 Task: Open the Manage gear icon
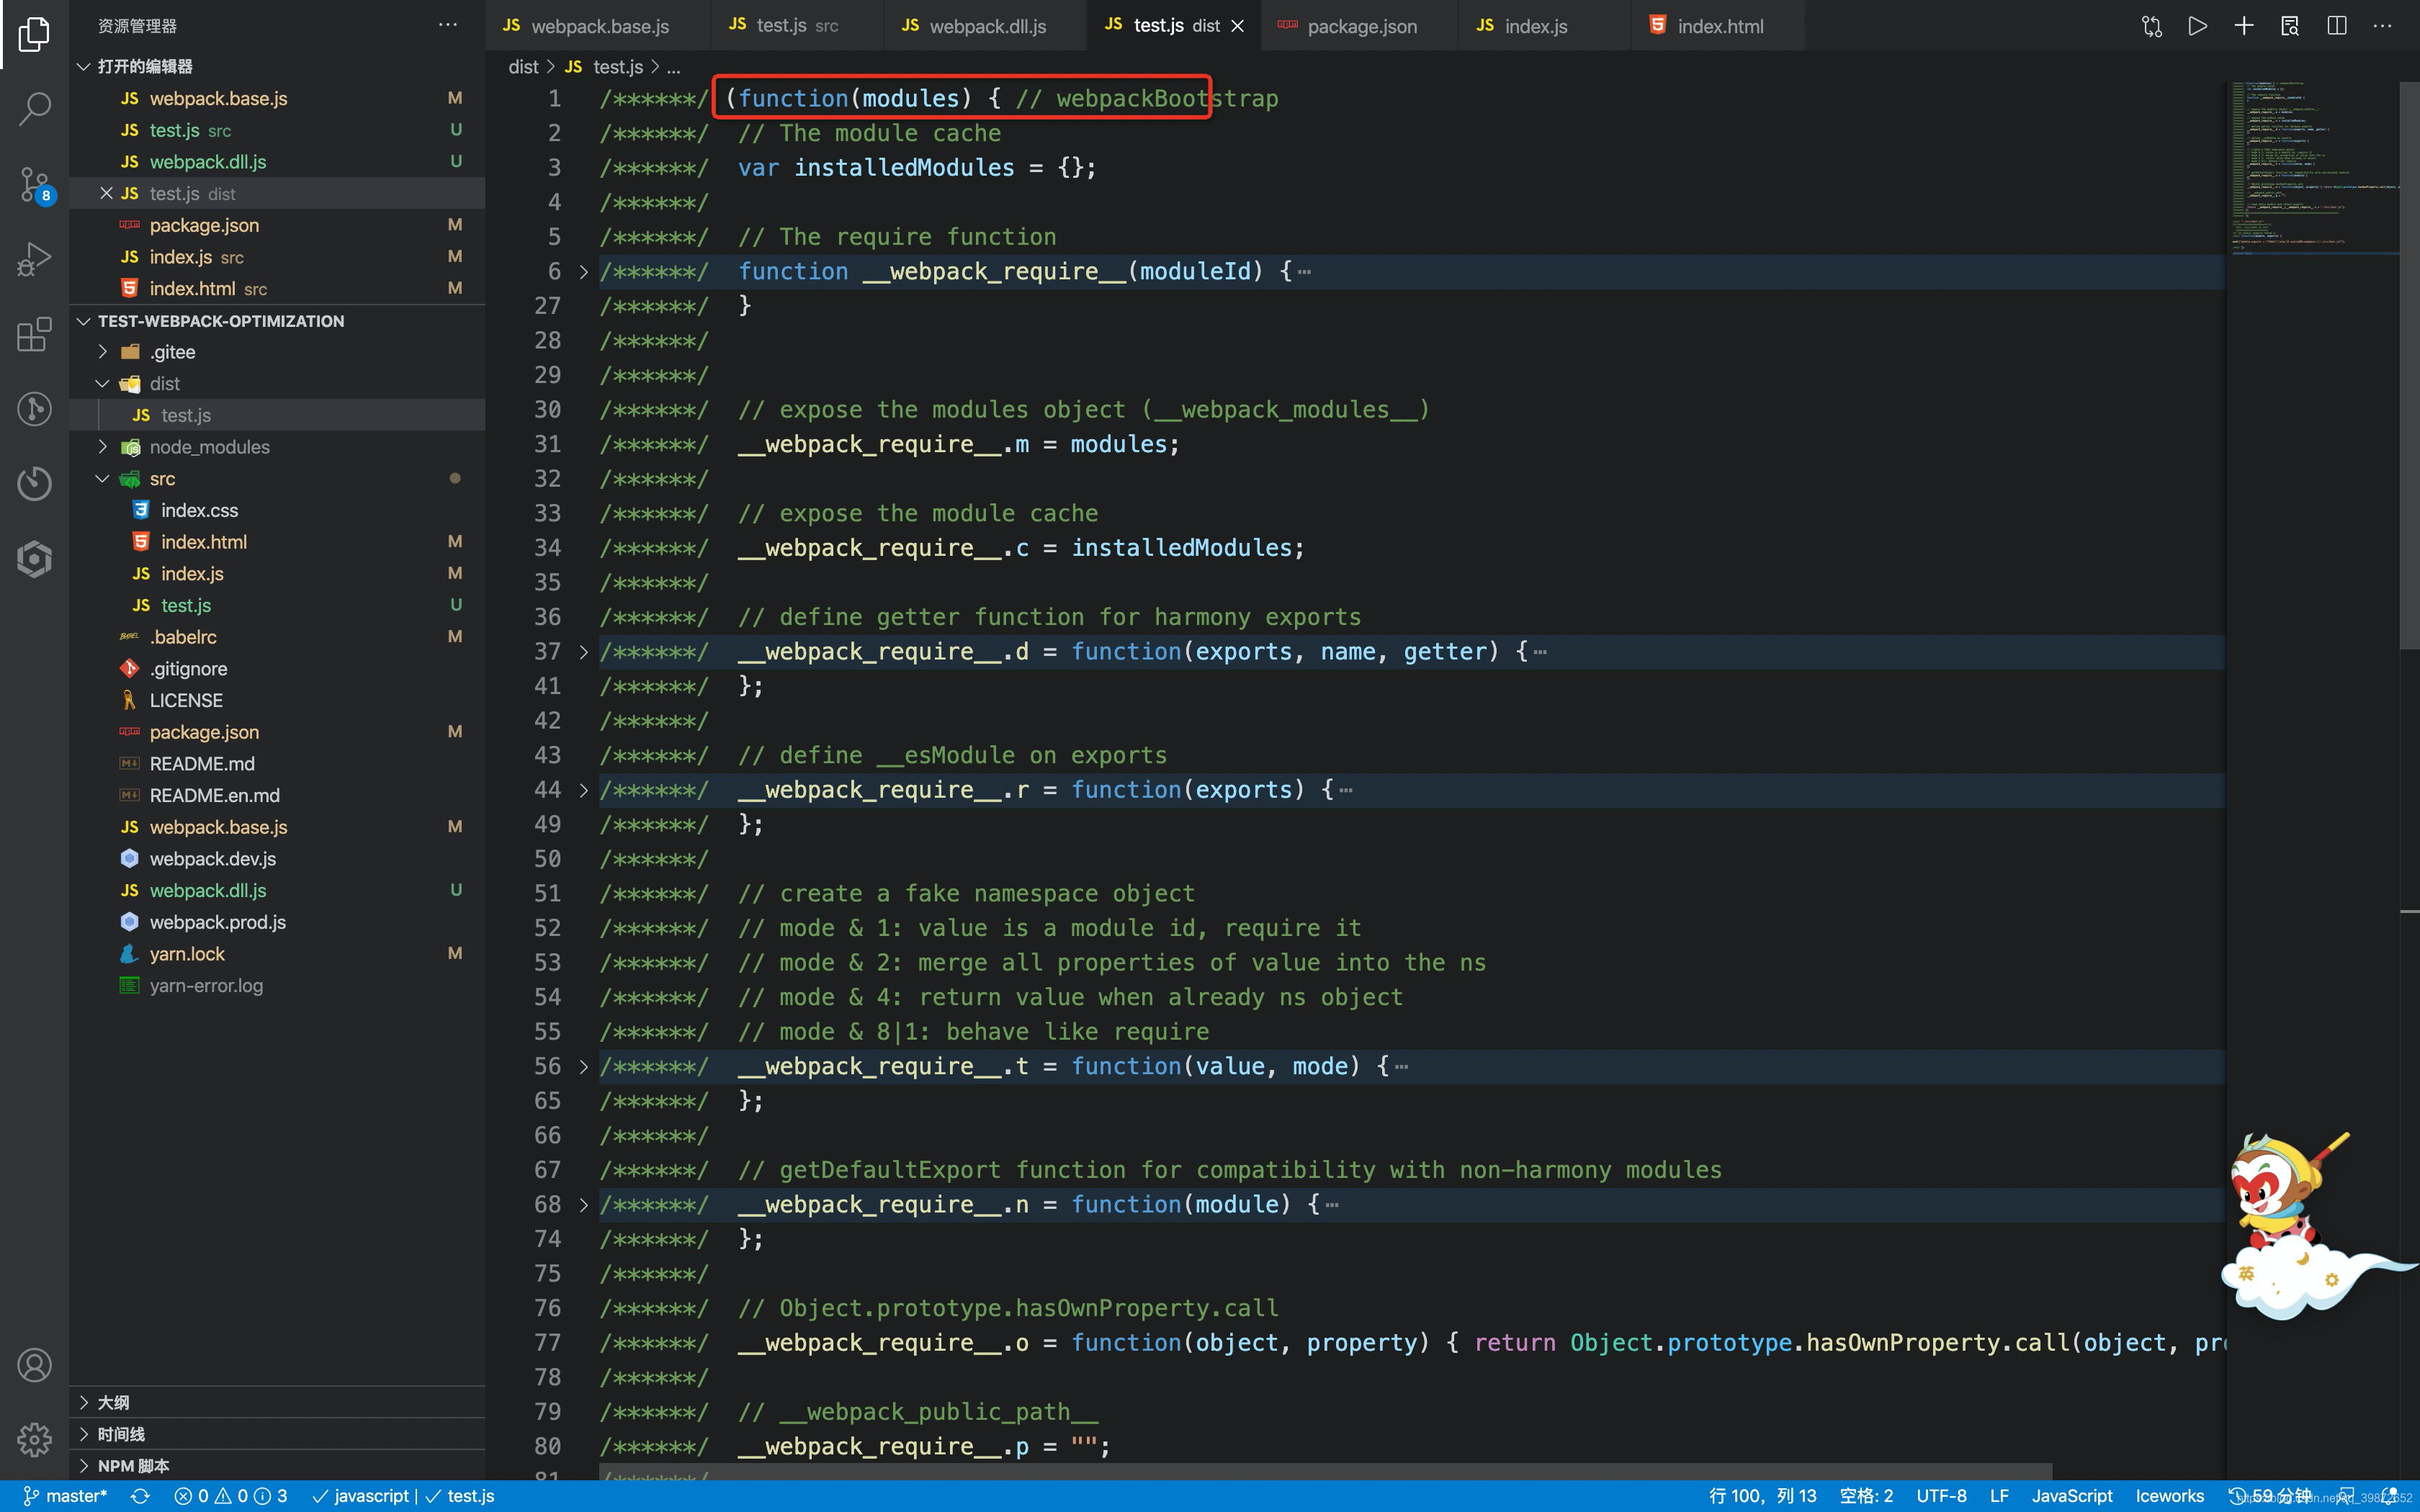coord(34,1440)
